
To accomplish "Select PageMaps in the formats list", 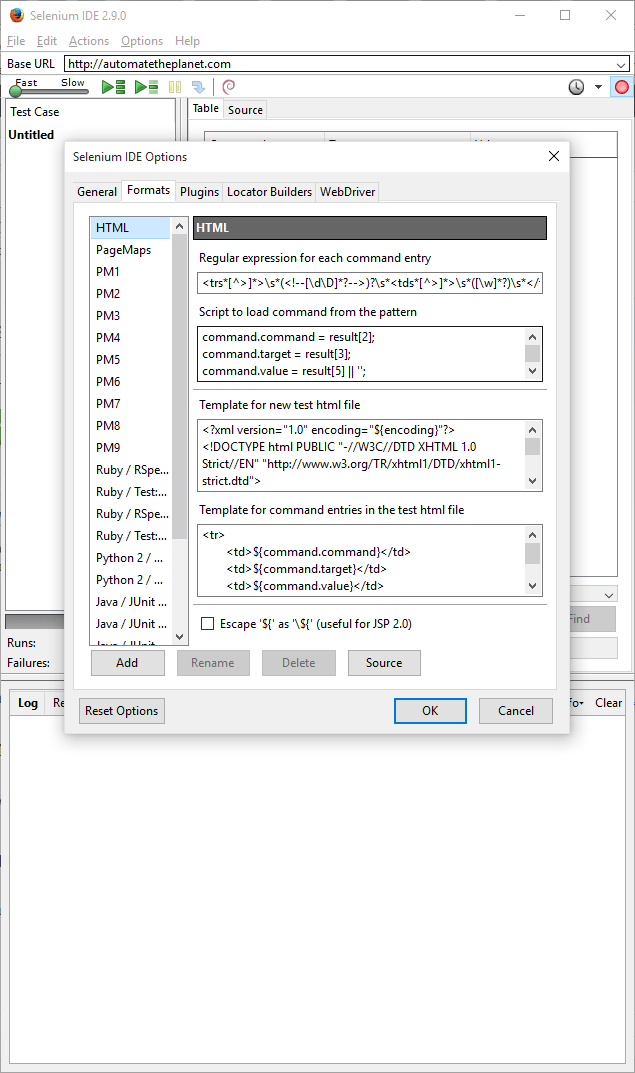I will tap(130, 250).
